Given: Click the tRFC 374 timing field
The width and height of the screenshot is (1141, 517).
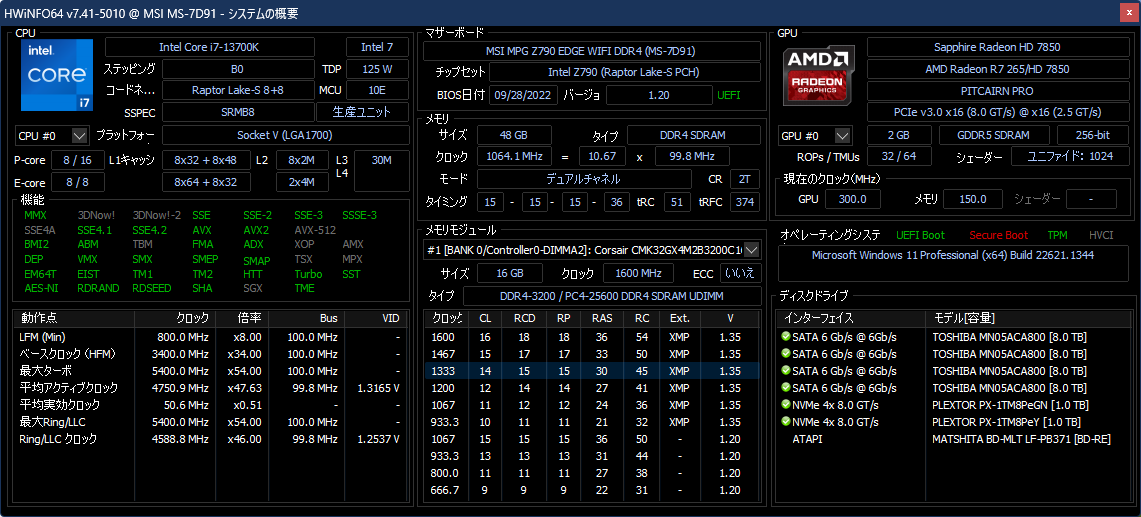Looking at the screenshot, I should 744,202.
